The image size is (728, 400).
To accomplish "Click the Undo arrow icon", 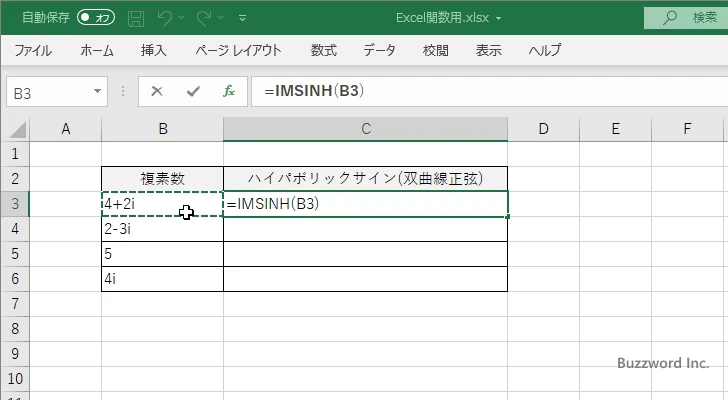I will pyautogui.click(x=164, y=18).
